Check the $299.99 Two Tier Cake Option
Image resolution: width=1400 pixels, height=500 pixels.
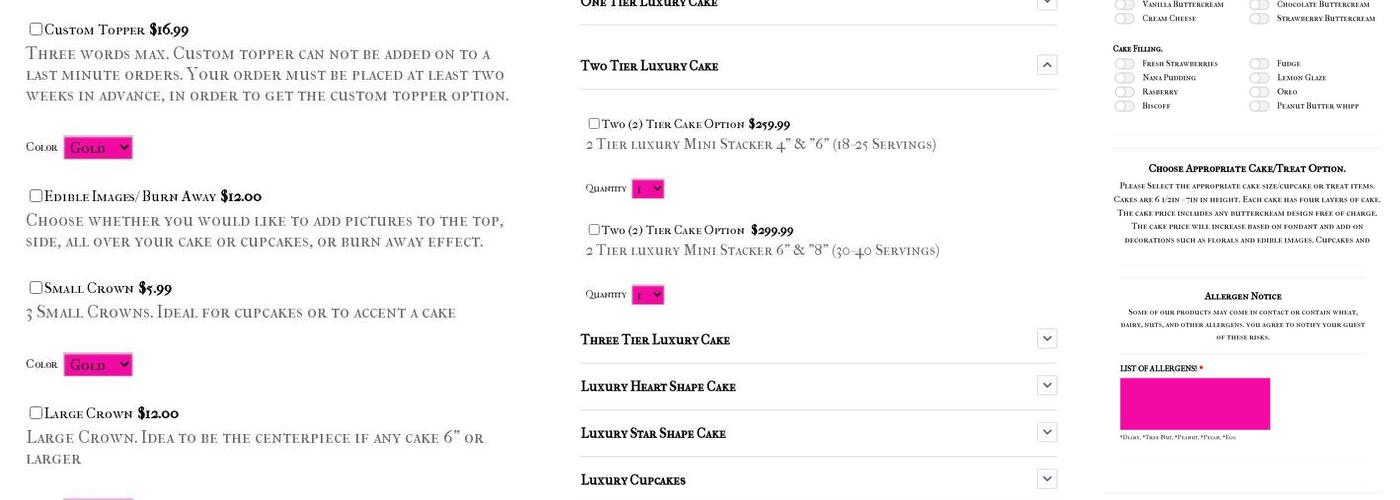pos(594,230)
